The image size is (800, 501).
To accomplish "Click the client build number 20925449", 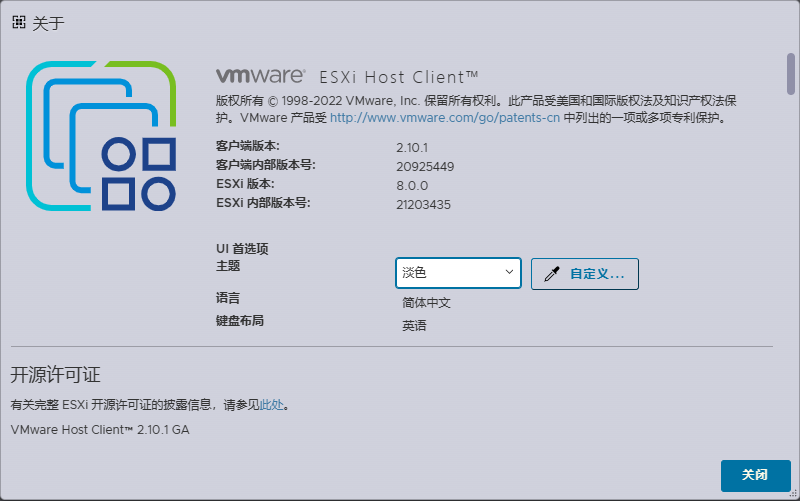I will [425, 166].
